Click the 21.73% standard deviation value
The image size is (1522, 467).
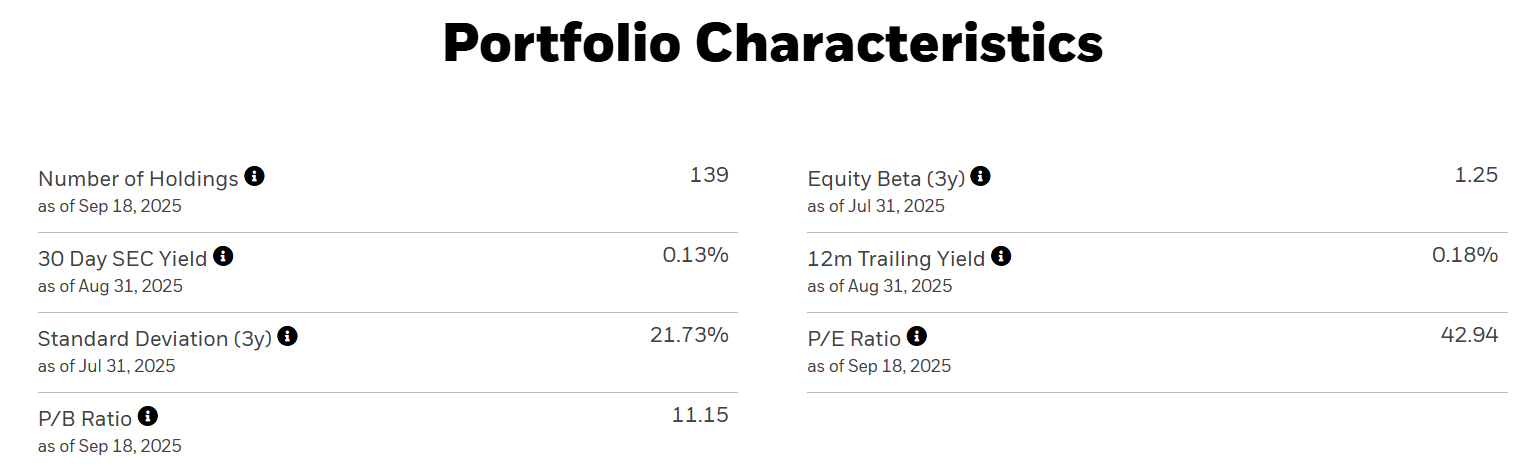tap(689, 335)
